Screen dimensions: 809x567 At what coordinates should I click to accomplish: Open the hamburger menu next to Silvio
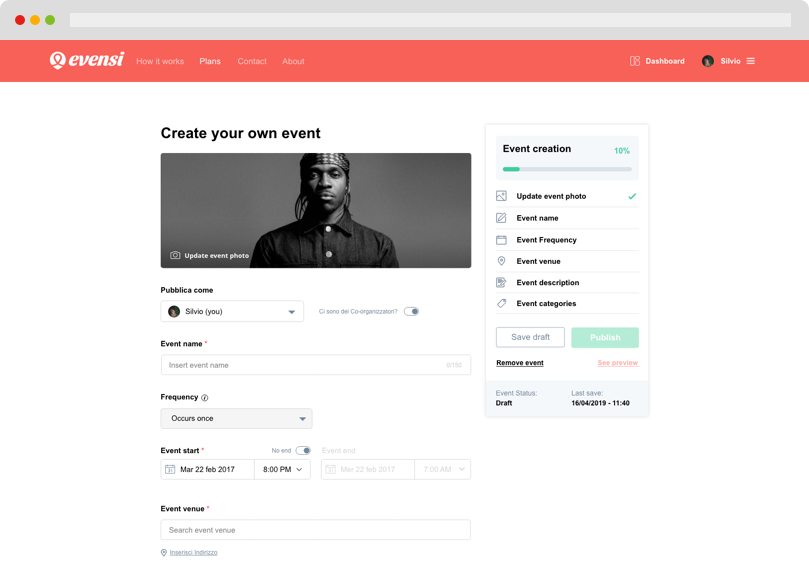(751, 61)
